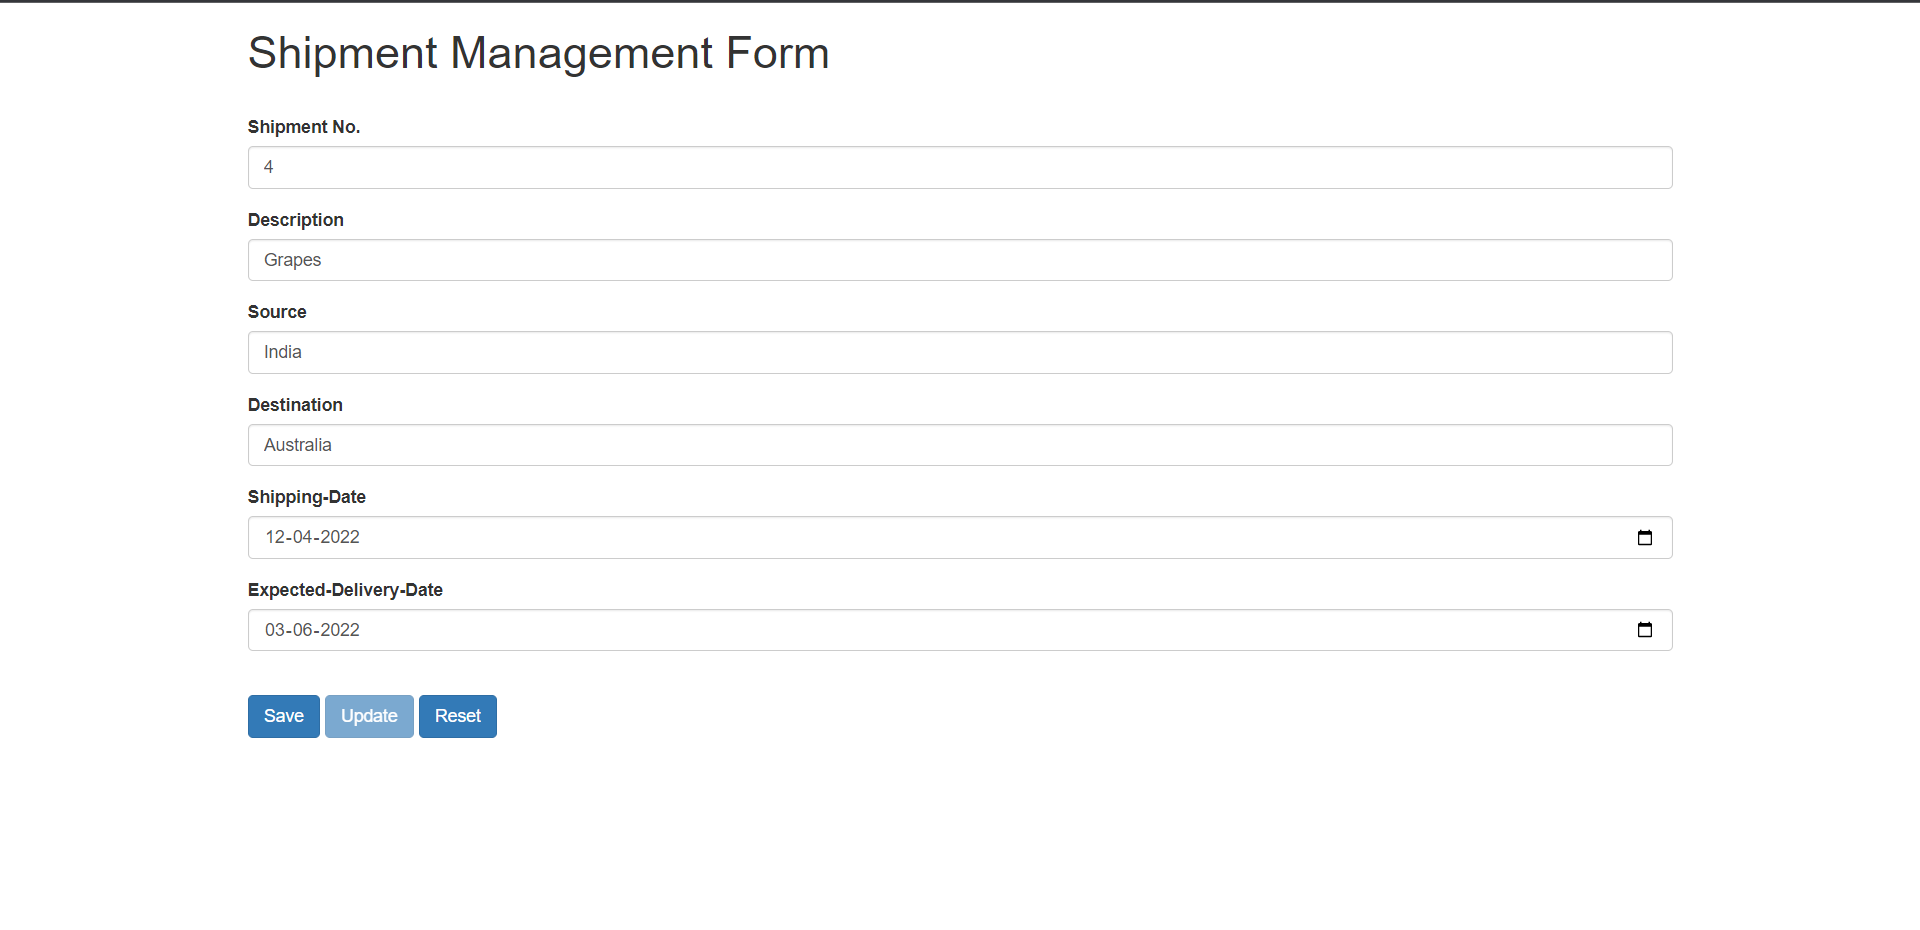Screen dimensions: 1920x930
Task: Click the Description label
Action: click(x=295, y=220)
